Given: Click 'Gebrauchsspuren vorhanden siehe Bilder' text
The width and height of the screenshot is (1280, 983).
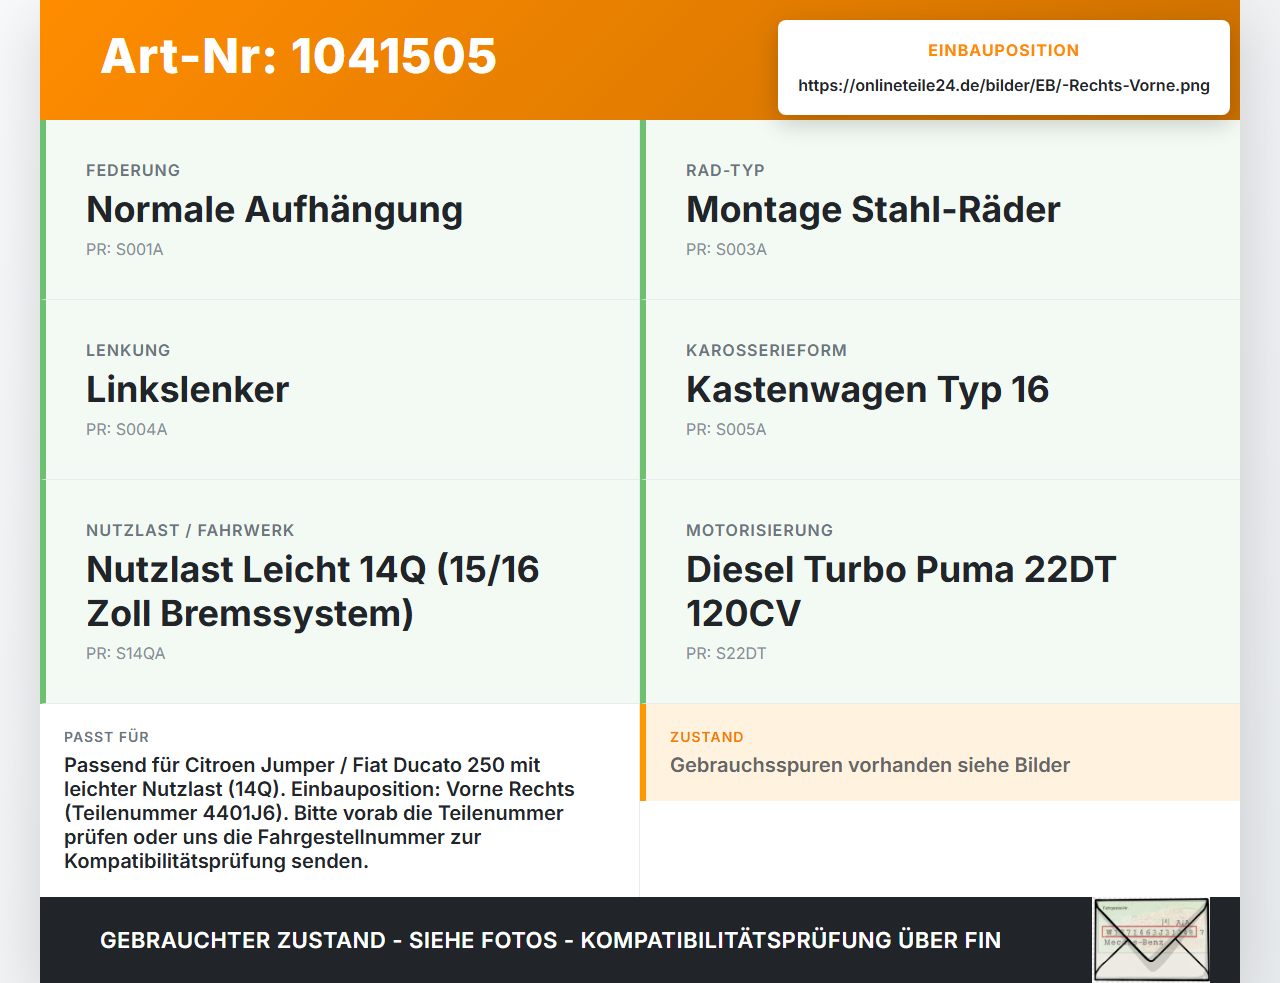Looking at the screenshot, I should click(870, 765).
